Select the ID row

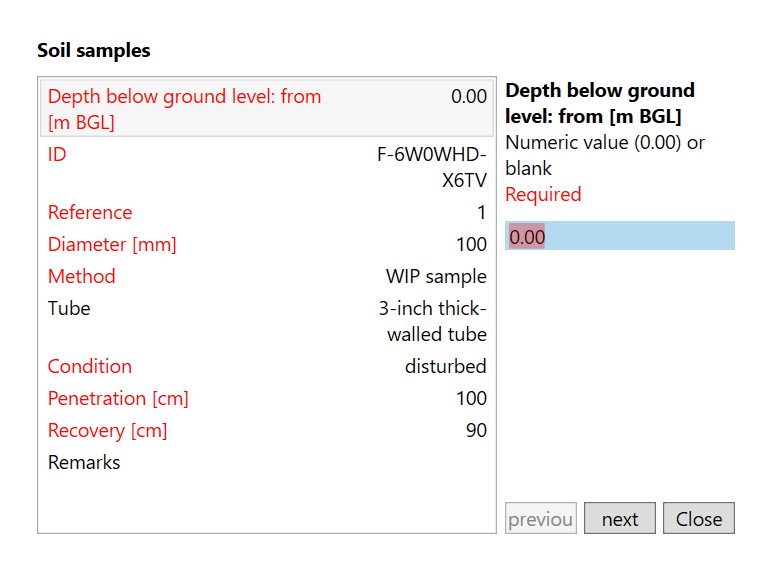pyautogui.click(x=267, y=167)
